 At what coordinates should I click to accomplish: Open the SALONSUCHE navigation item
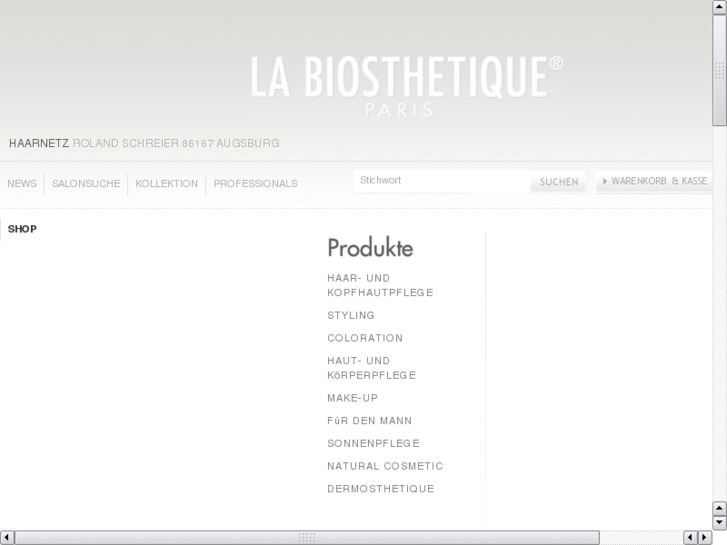(x=86, y=184)
